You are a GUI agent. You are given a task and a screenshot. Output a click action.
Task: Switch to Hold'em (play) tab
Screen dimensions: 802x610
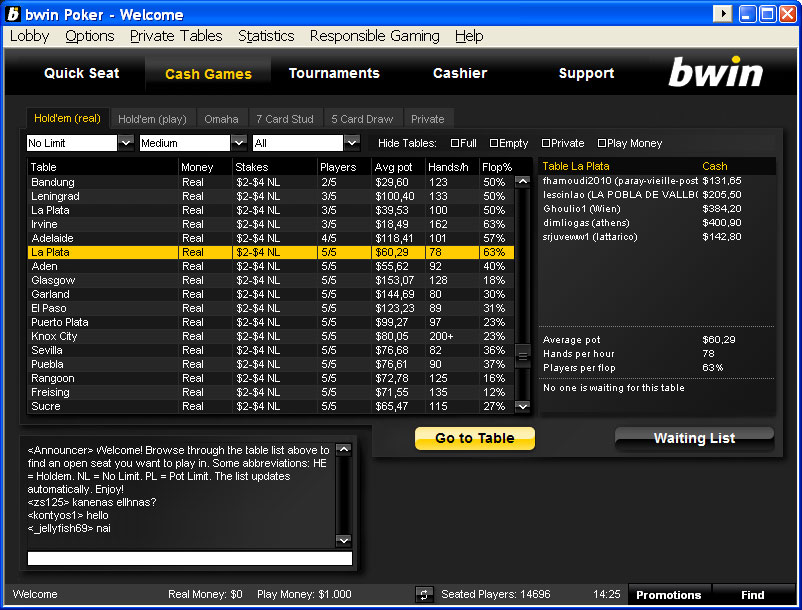(x=152, y=119)
